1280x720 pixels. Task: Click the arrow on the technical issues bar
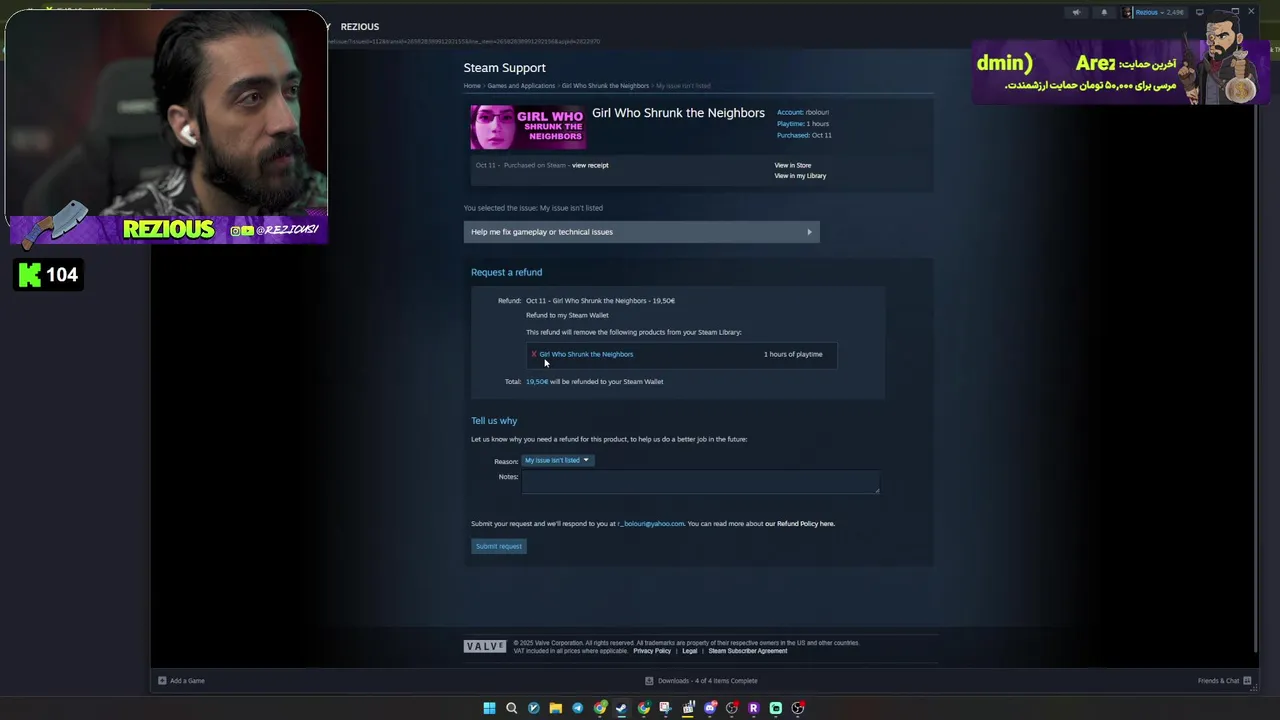[809, 232]
